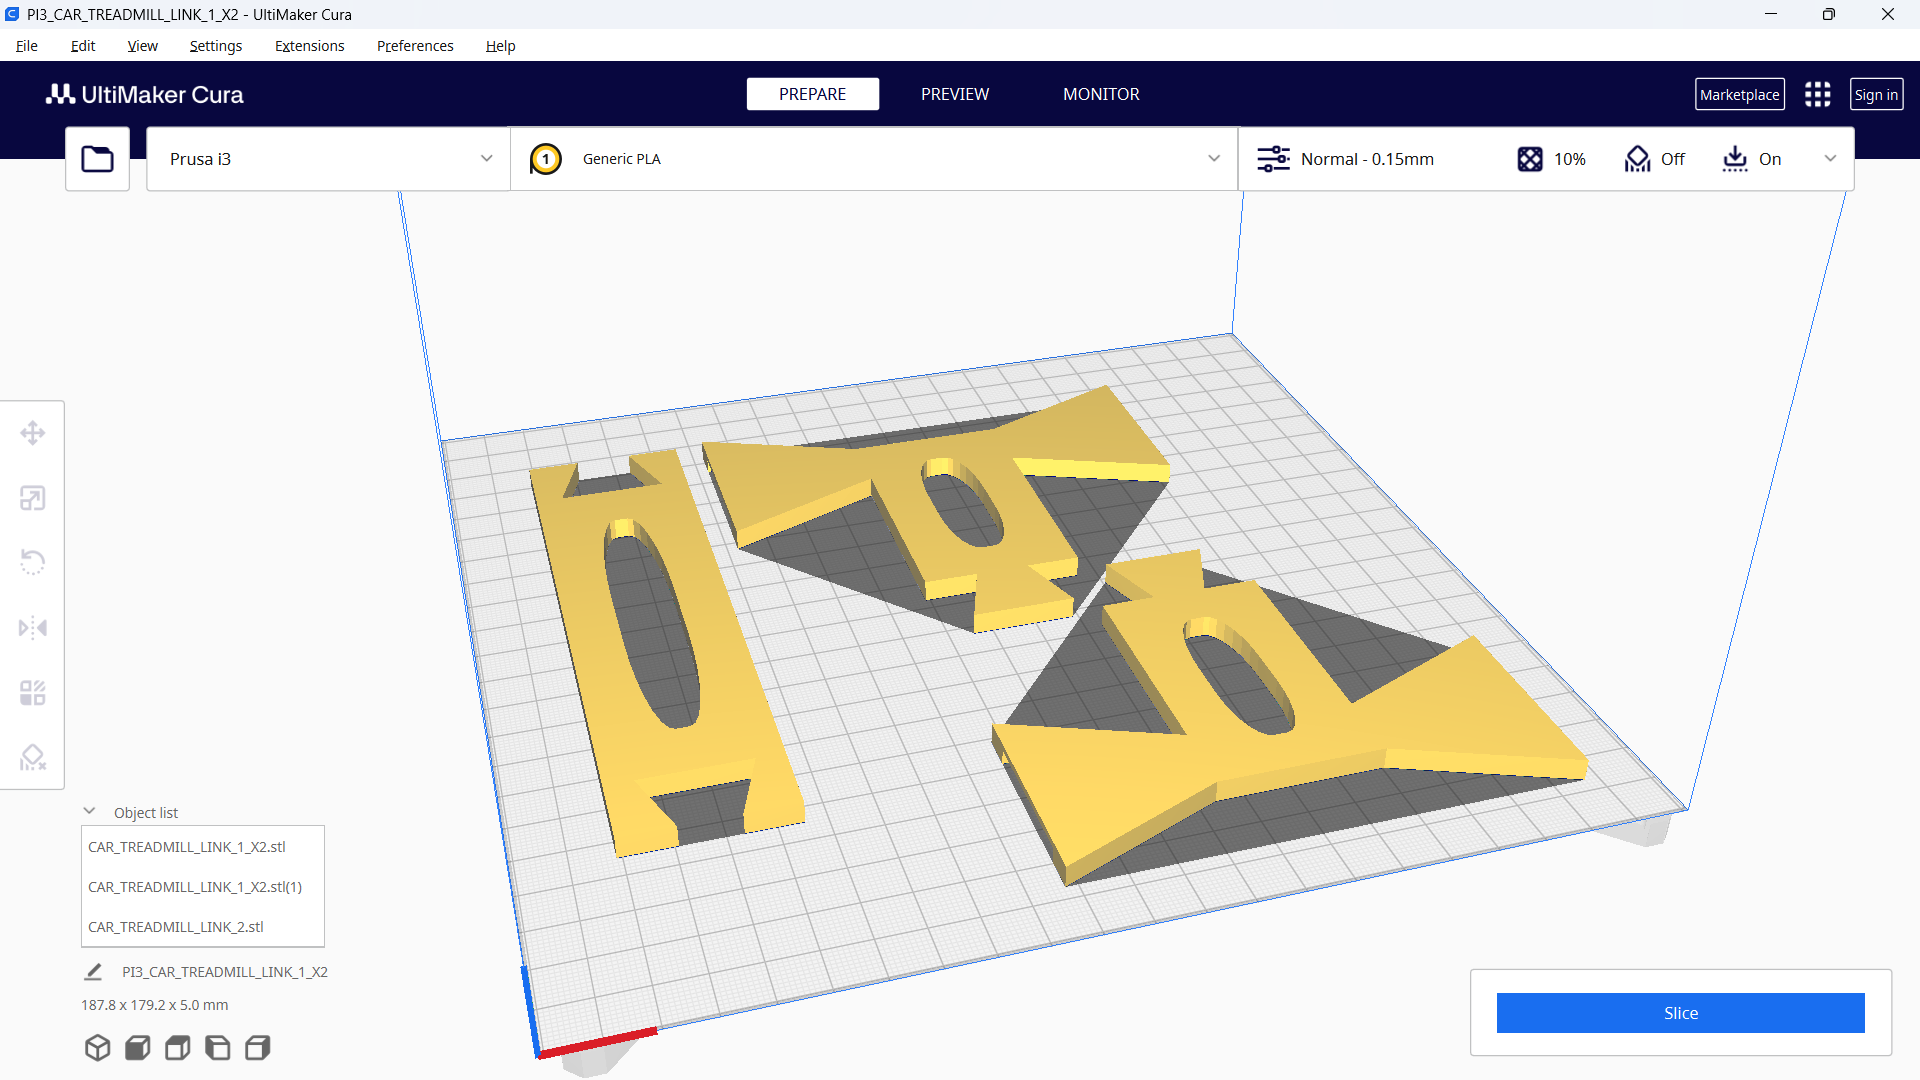
Task: Switch to the PREPARE stage
Action: 812,94
